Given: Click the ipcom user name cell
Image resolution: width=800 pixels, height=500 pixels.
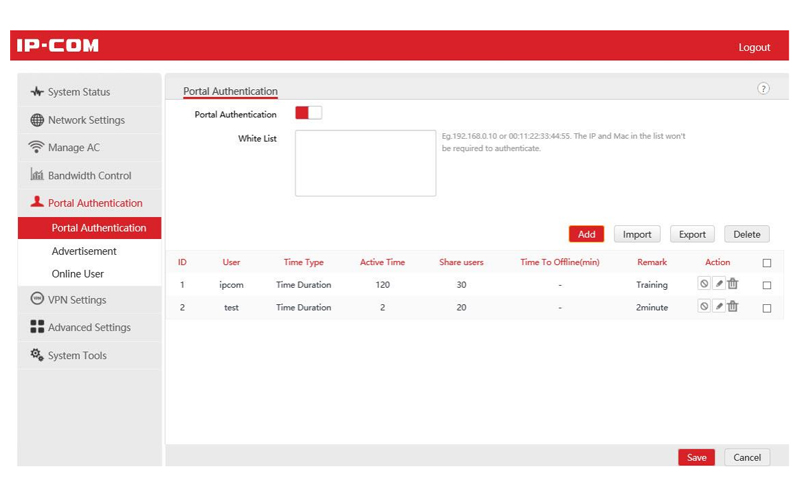Looking at the screenshot, I should 231,285.
